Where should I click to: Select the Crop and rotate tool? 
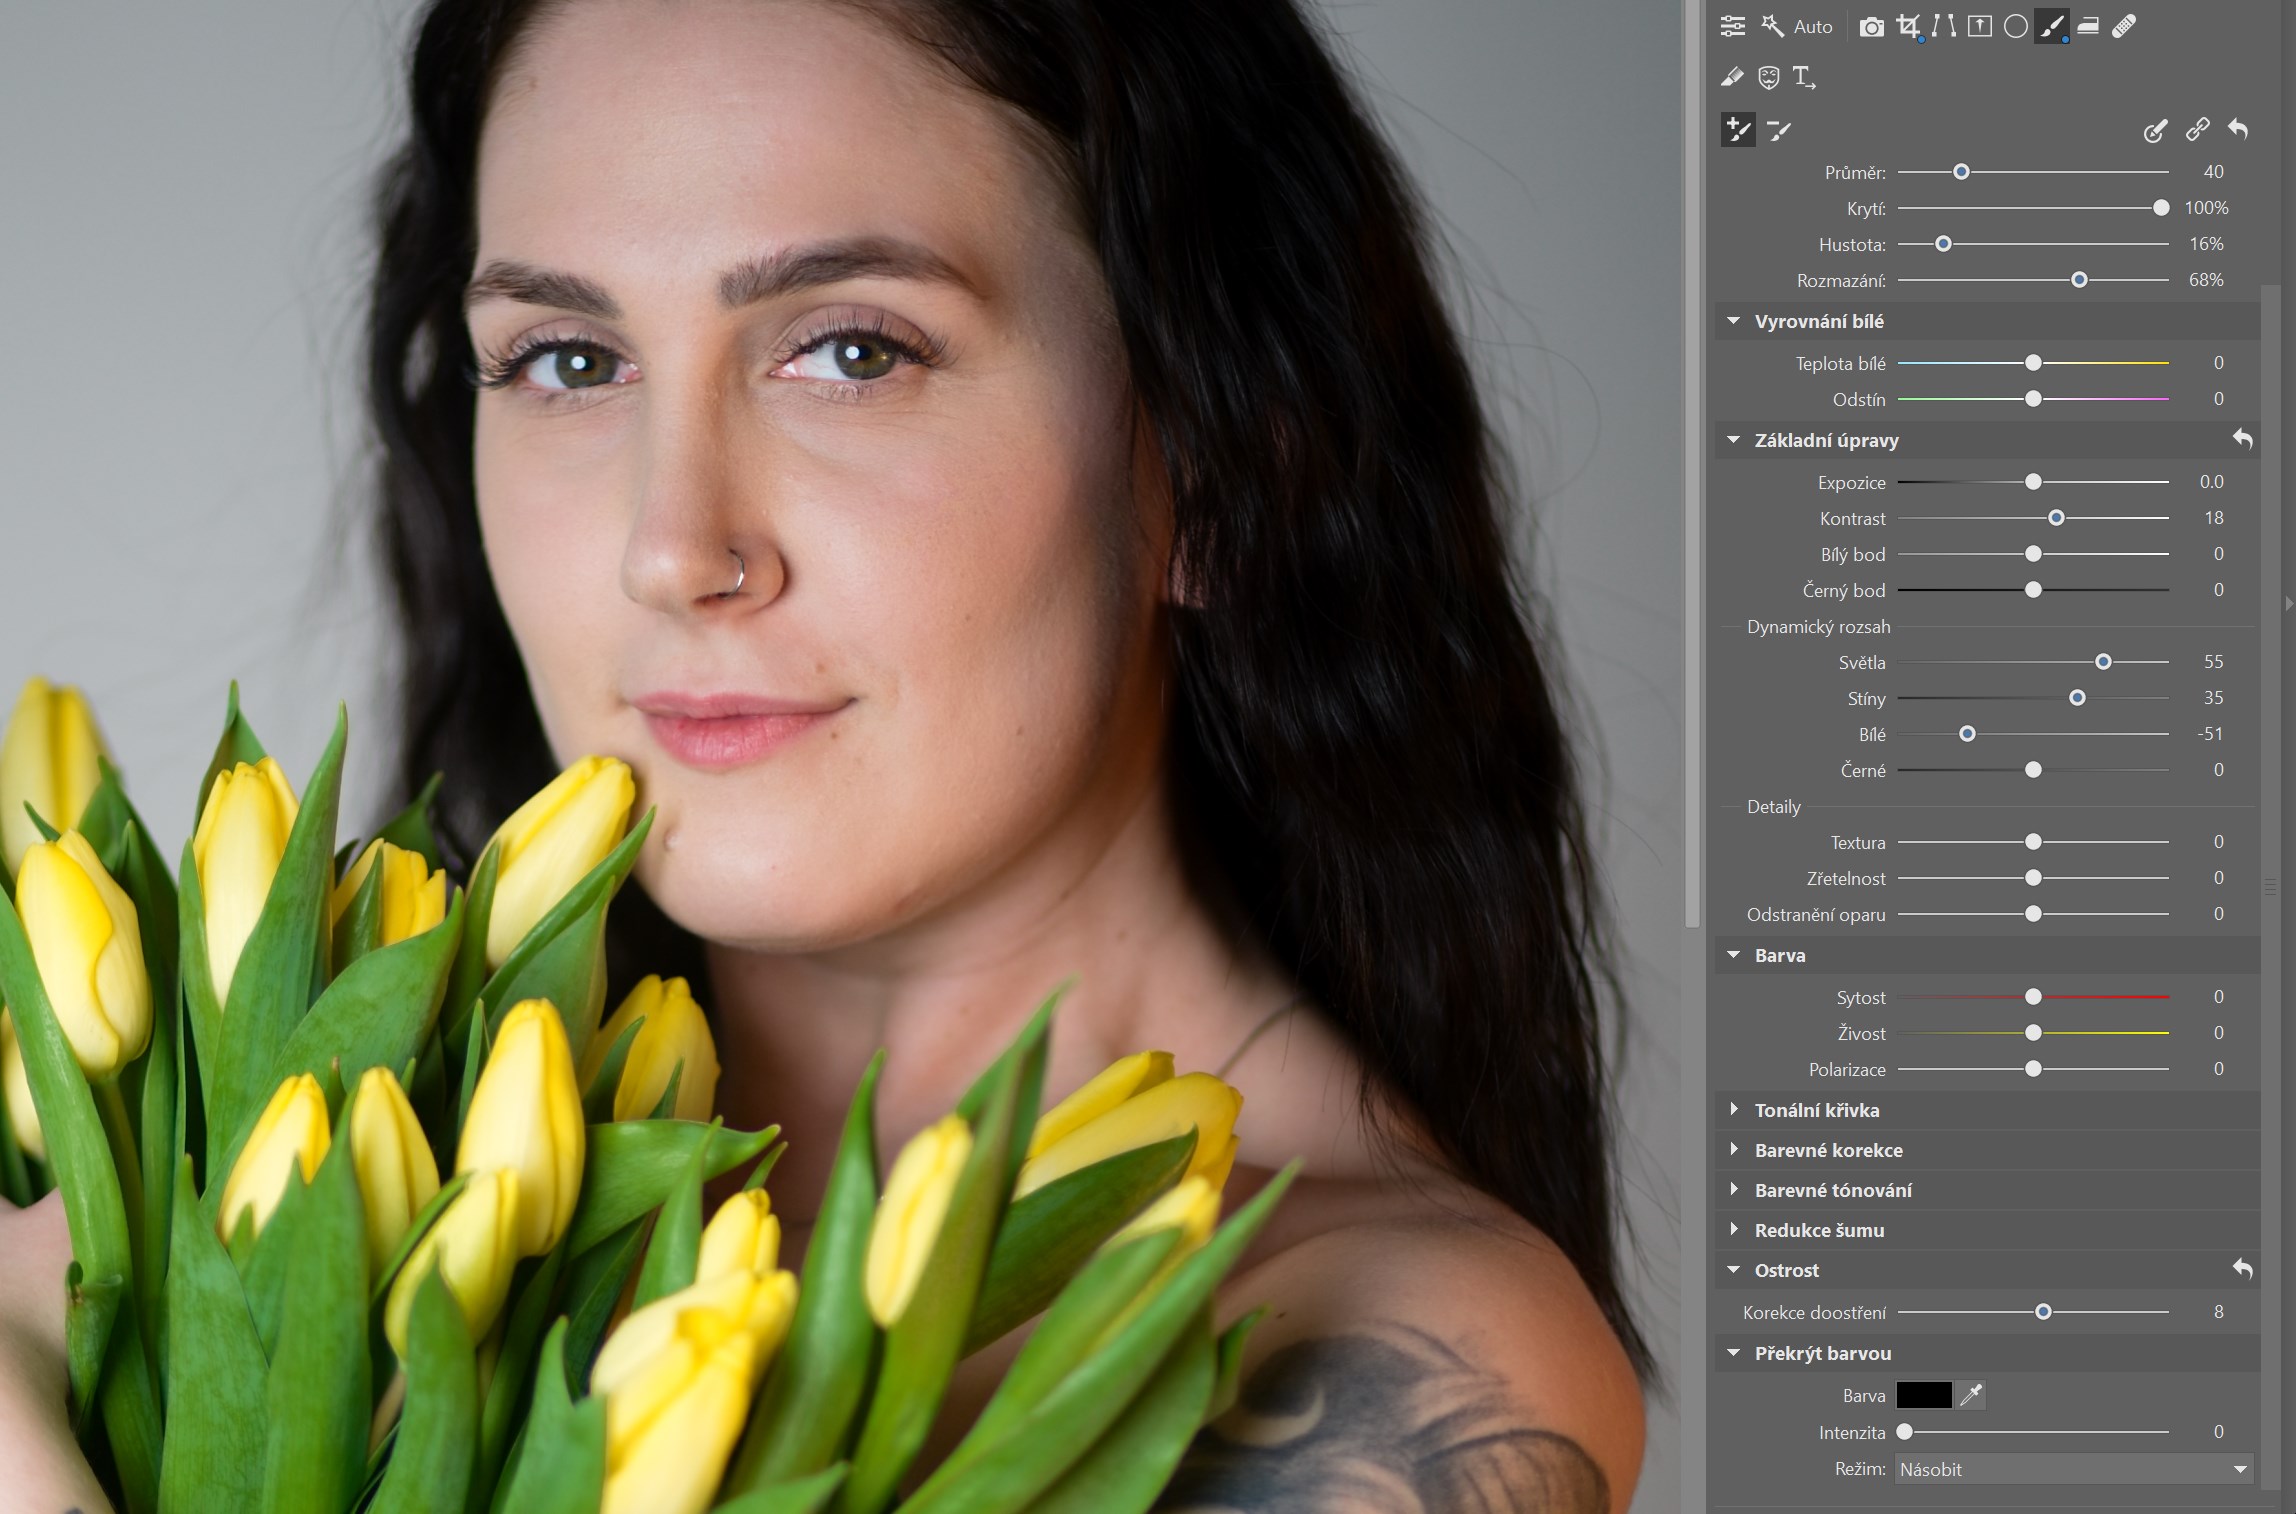point(1908,27)
